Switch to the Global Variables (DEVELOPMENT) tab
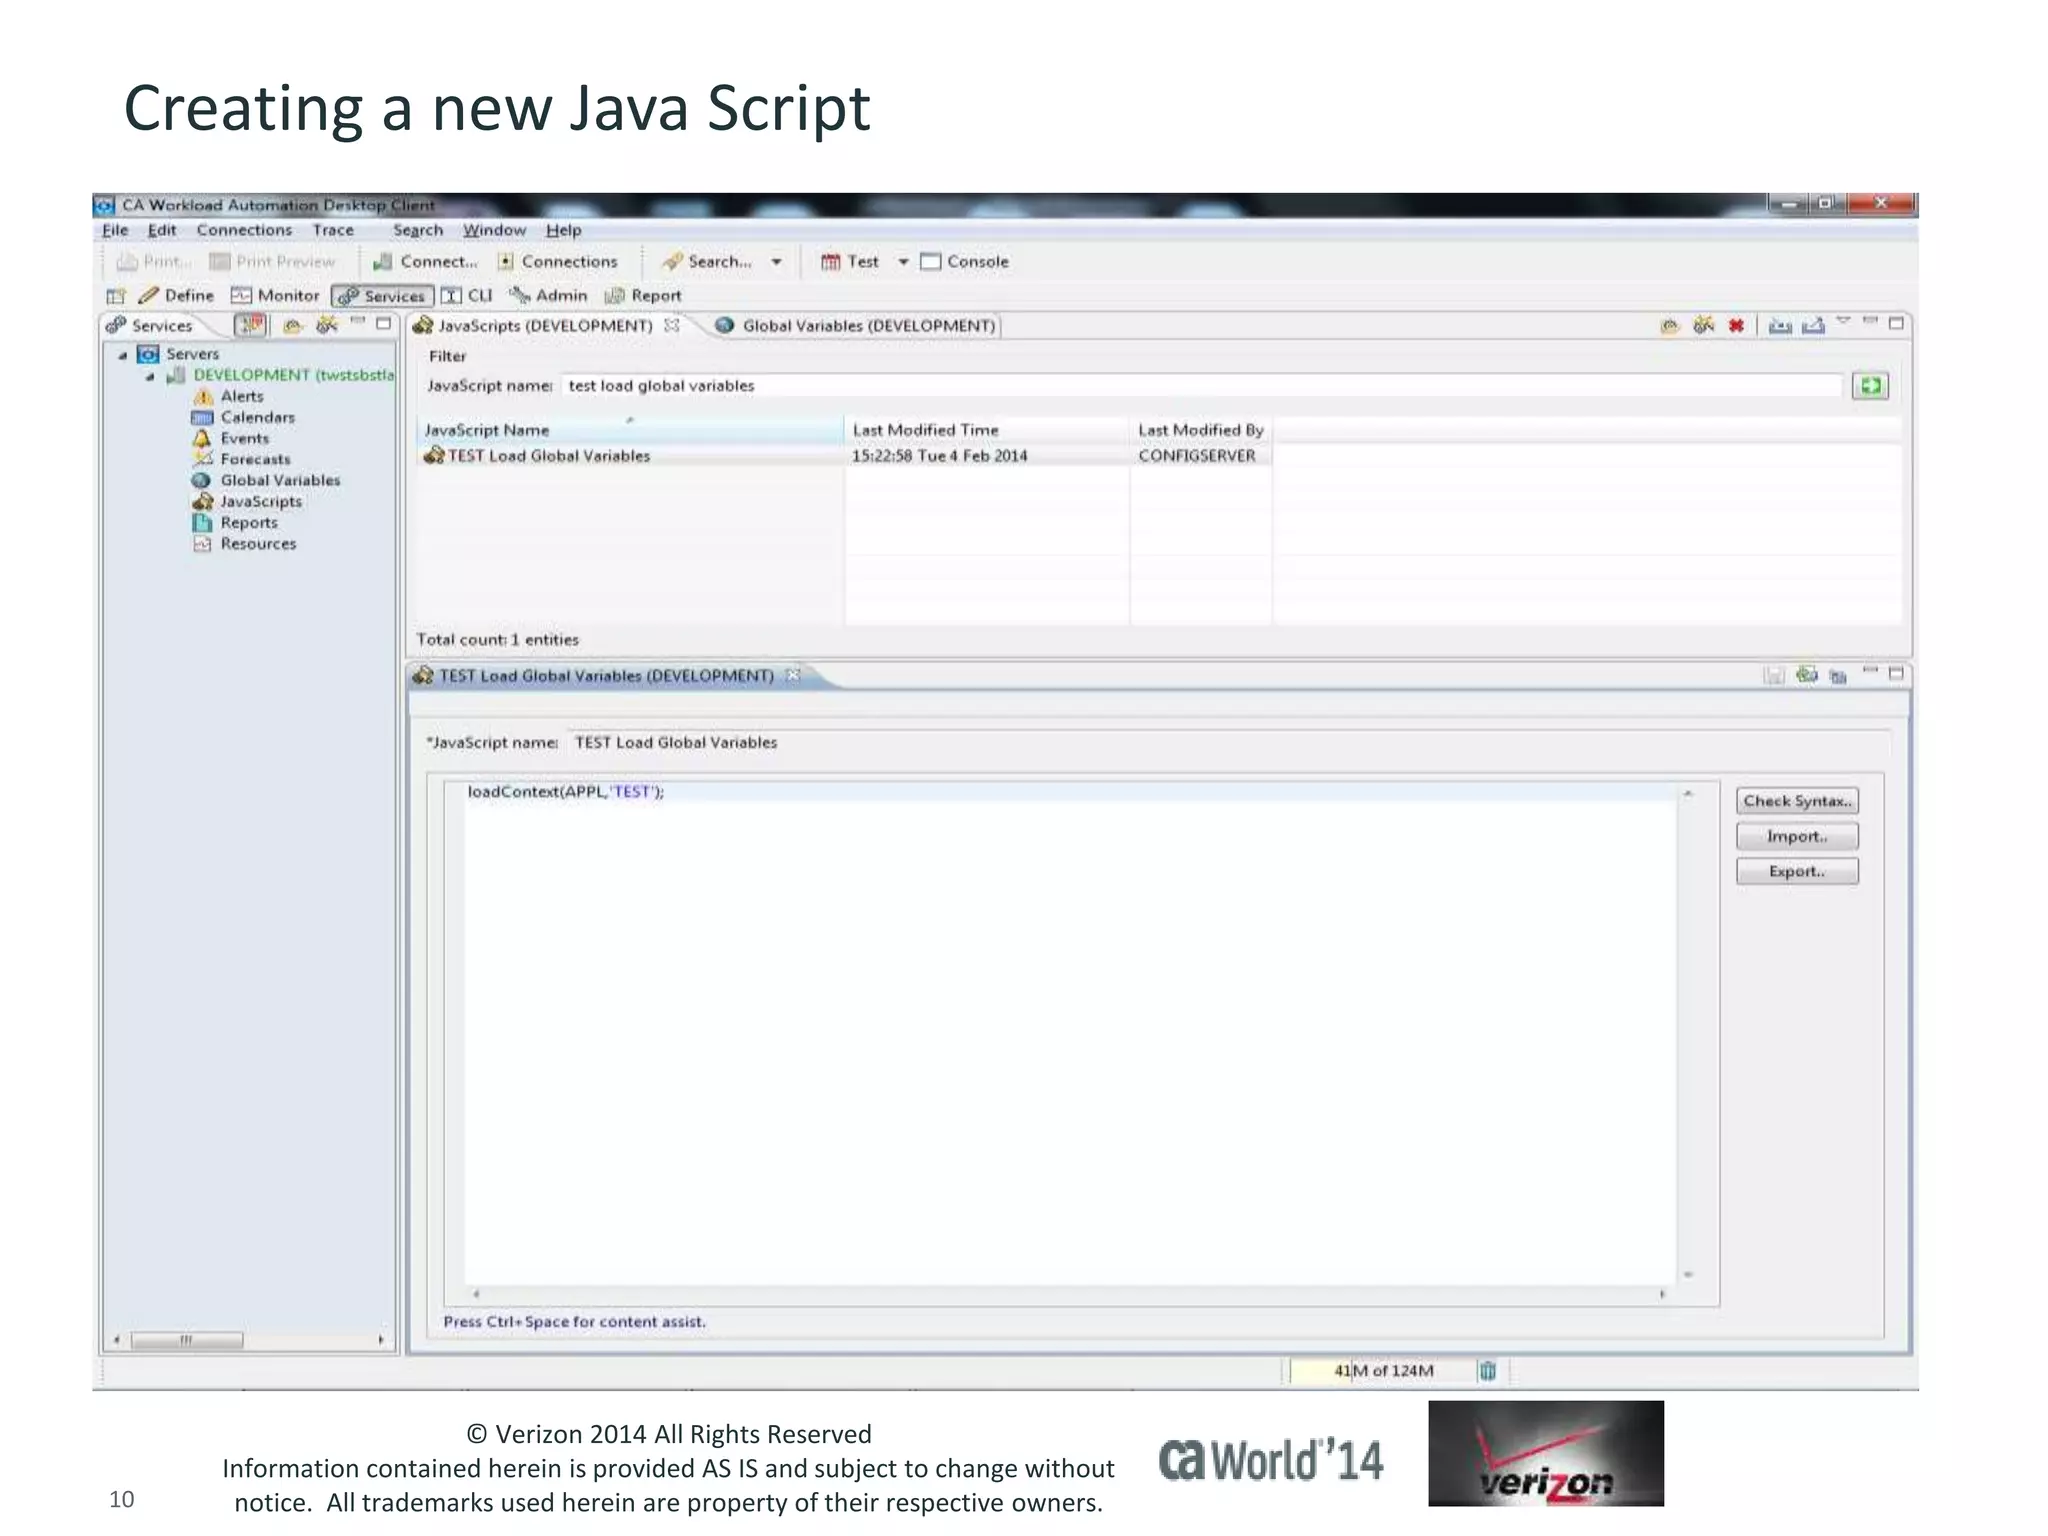Image resolution: width=2048 pixels, height=1536 pixels. click(x=856, y=326)
